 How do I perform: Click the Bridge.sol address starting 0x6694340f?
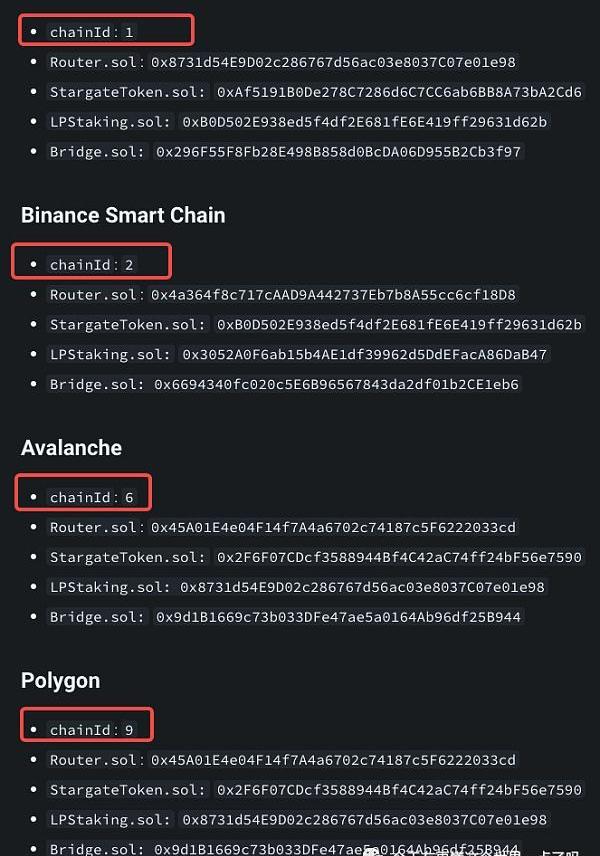tap(338, 385)
